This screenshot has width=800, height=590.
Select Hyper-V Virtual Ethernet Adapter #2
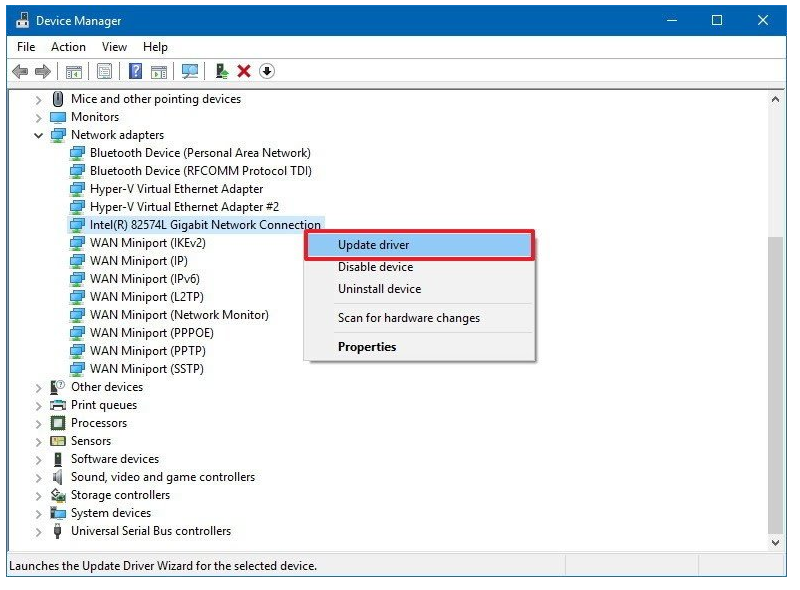point(184,207)
